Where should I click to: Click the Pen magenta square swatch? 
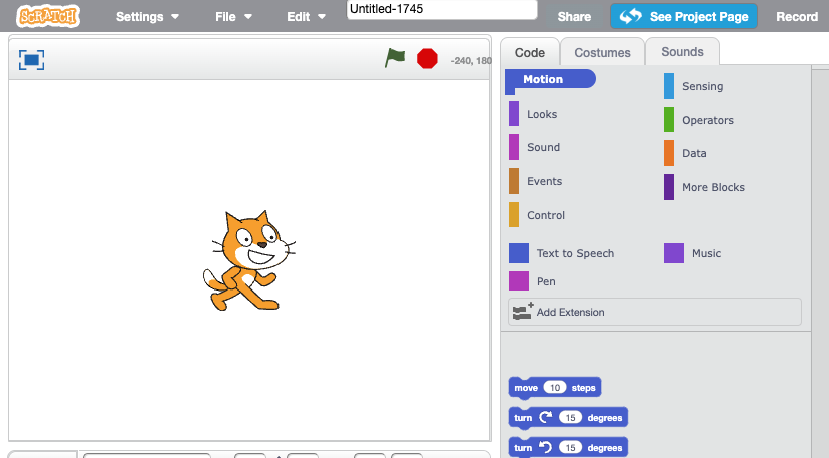point(519,281)
